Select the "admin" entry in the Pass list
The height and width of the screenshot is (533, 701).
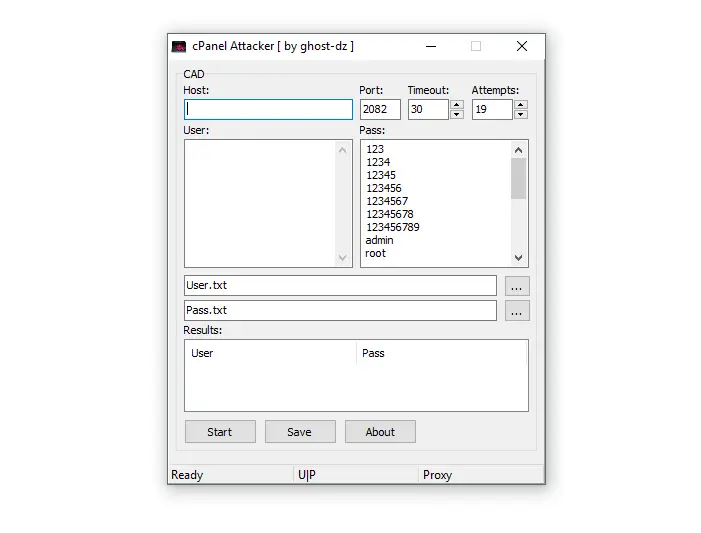tap(380, 240)
